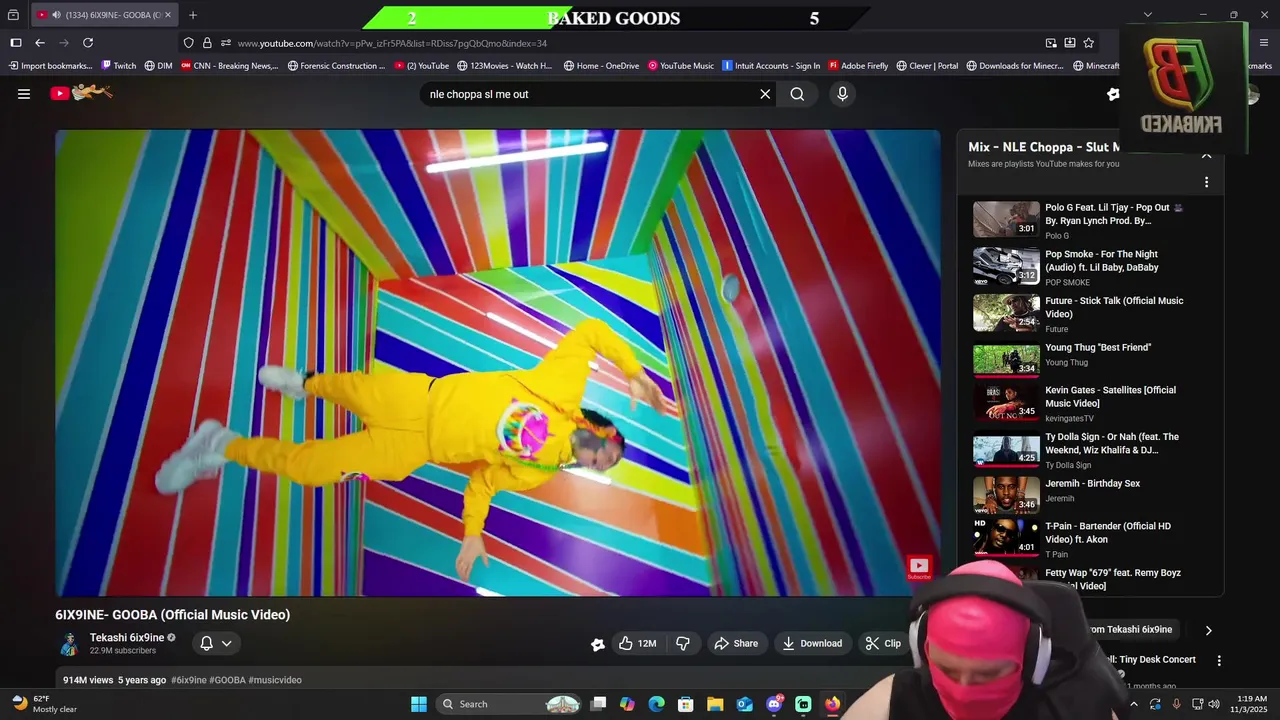1280x720 pixels.
Task: Select the 6IX9INE GOOBA browser tab
Action: [x=104, y=15]
